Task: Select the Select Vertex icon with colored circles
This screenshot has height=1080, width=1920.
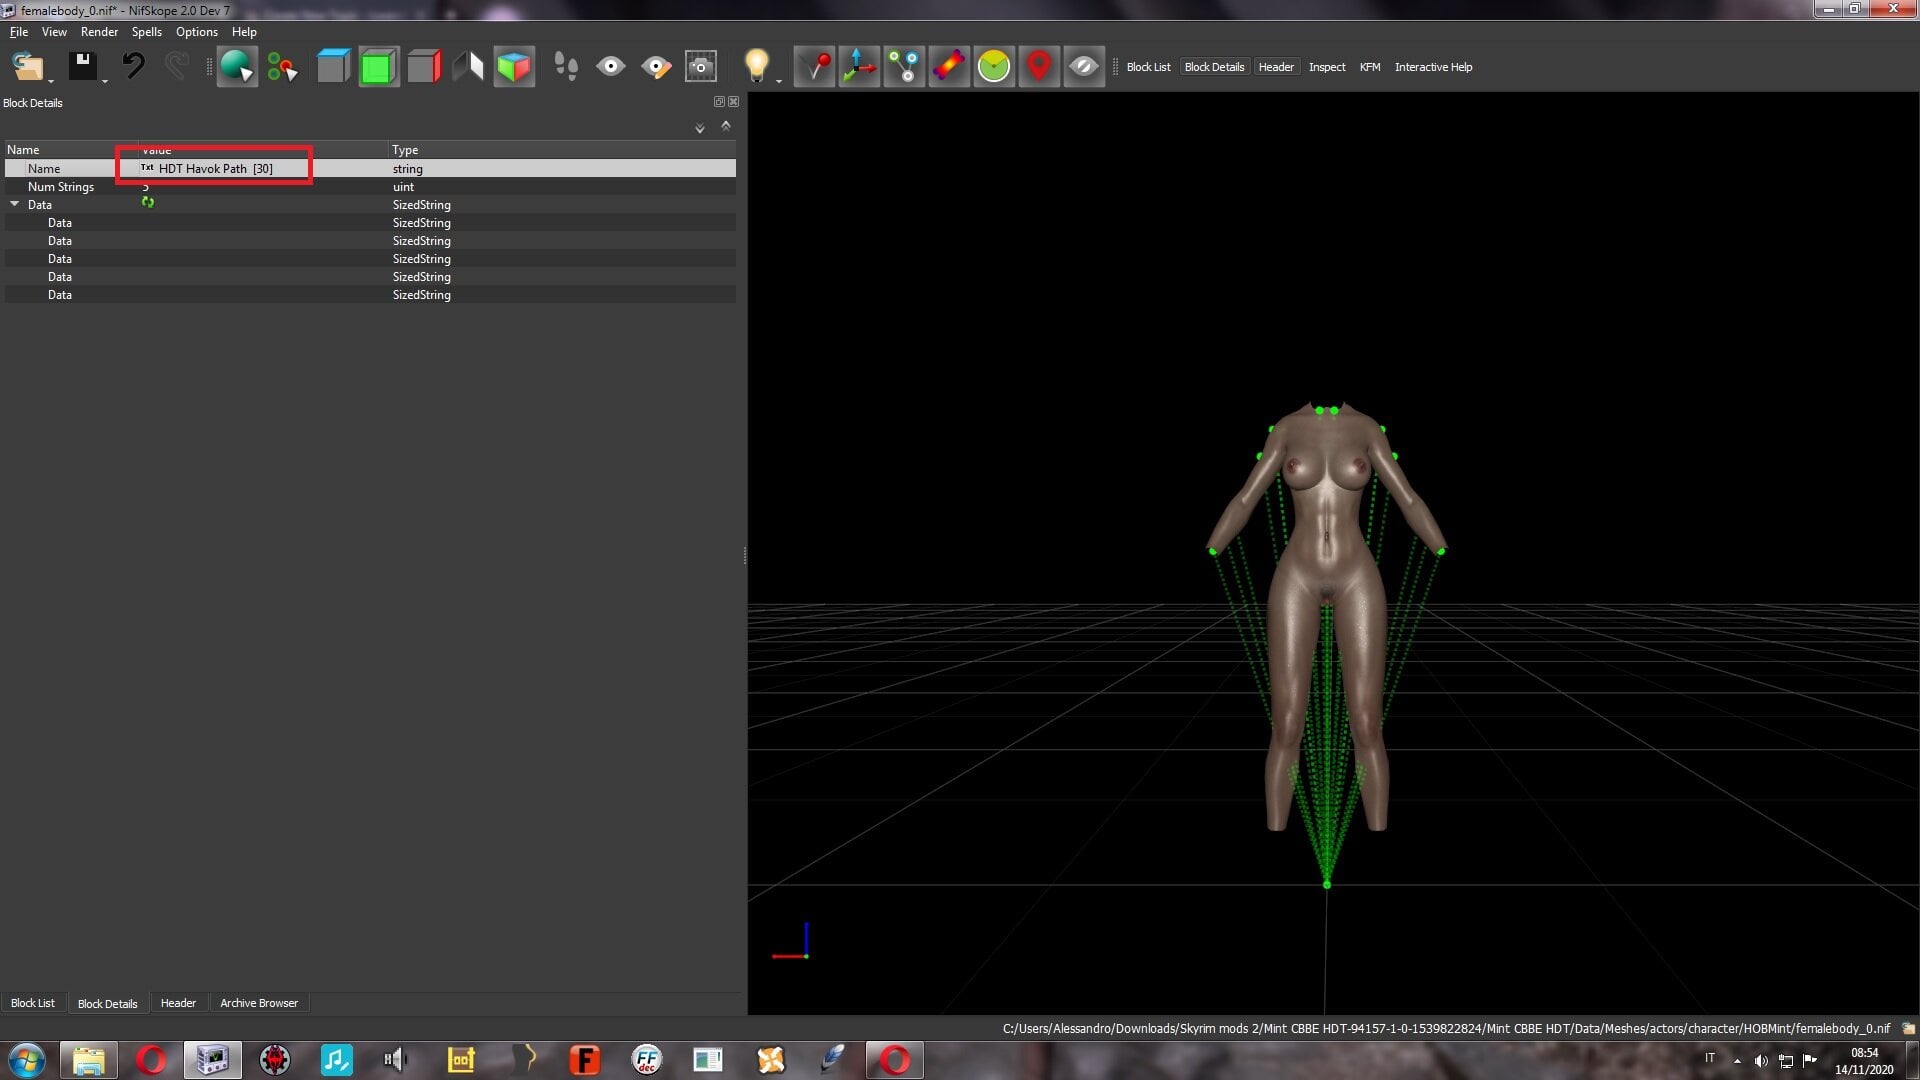Action: pyautogui.click(x=282, y=67)
